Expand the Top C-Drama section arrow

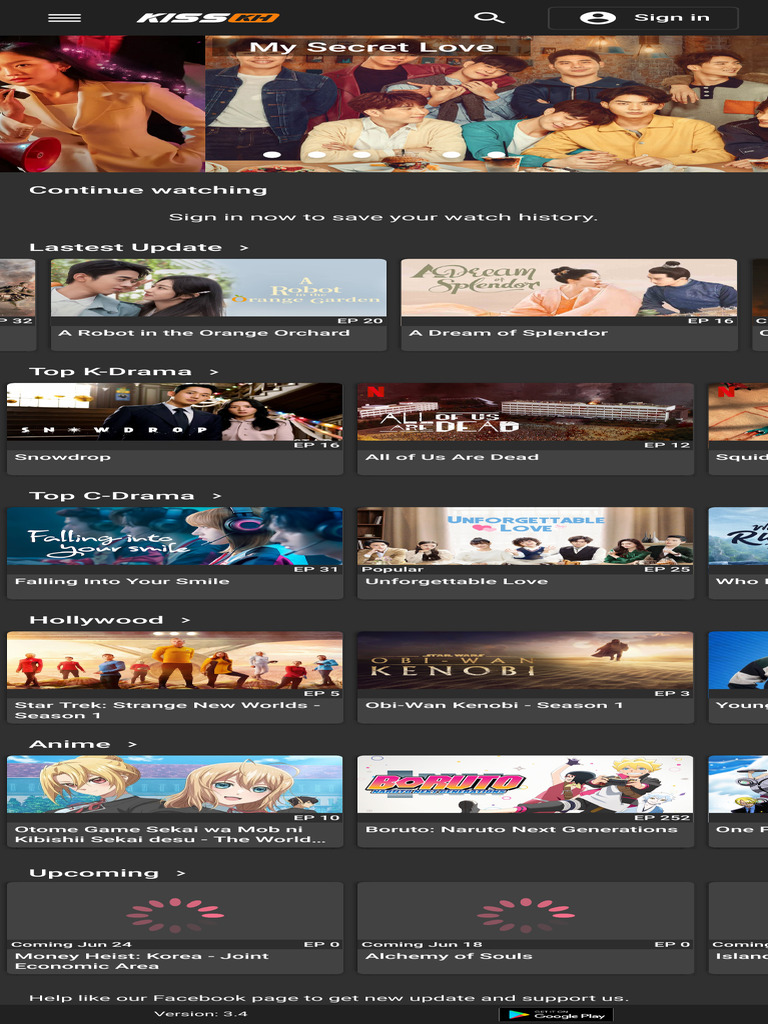coord(216,496)
